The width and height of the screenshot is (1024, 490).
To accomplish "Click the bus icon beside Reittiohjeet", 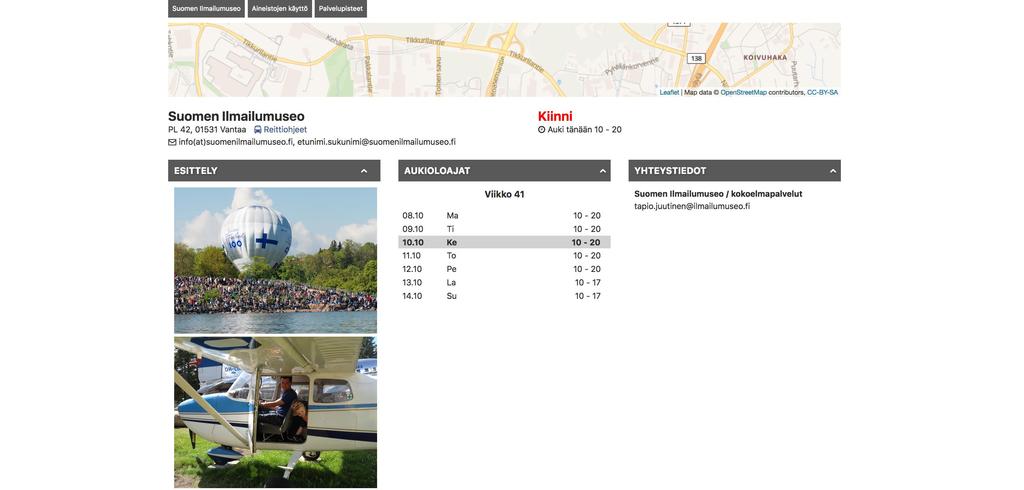I will coord(258,130).
